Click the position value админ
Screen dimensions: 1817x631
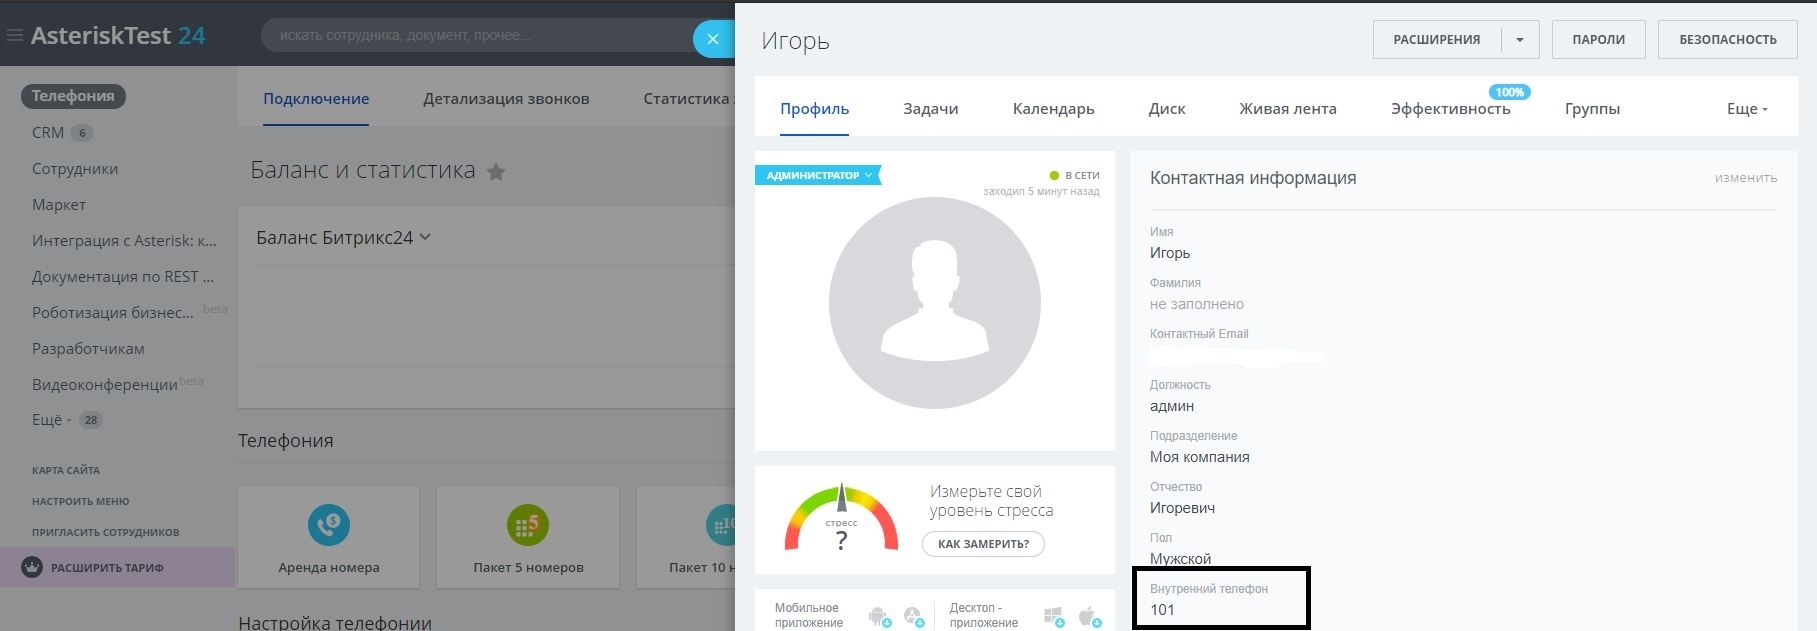[x=1172, y=405]
